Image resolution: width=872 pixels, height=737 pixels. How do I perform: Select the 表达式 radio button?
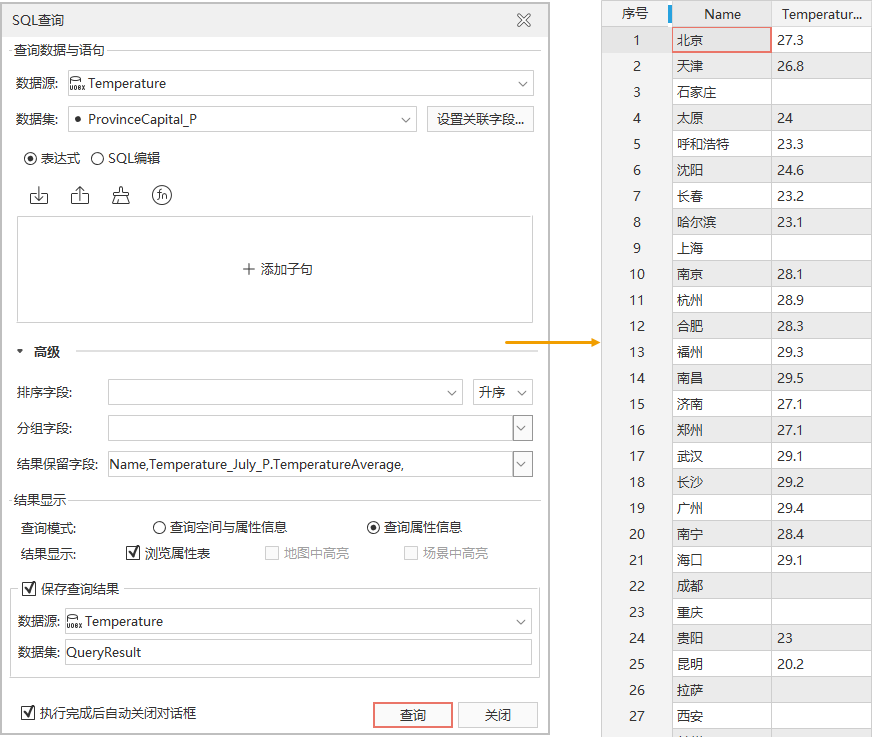pyautogui.click(x=30, y=158)
